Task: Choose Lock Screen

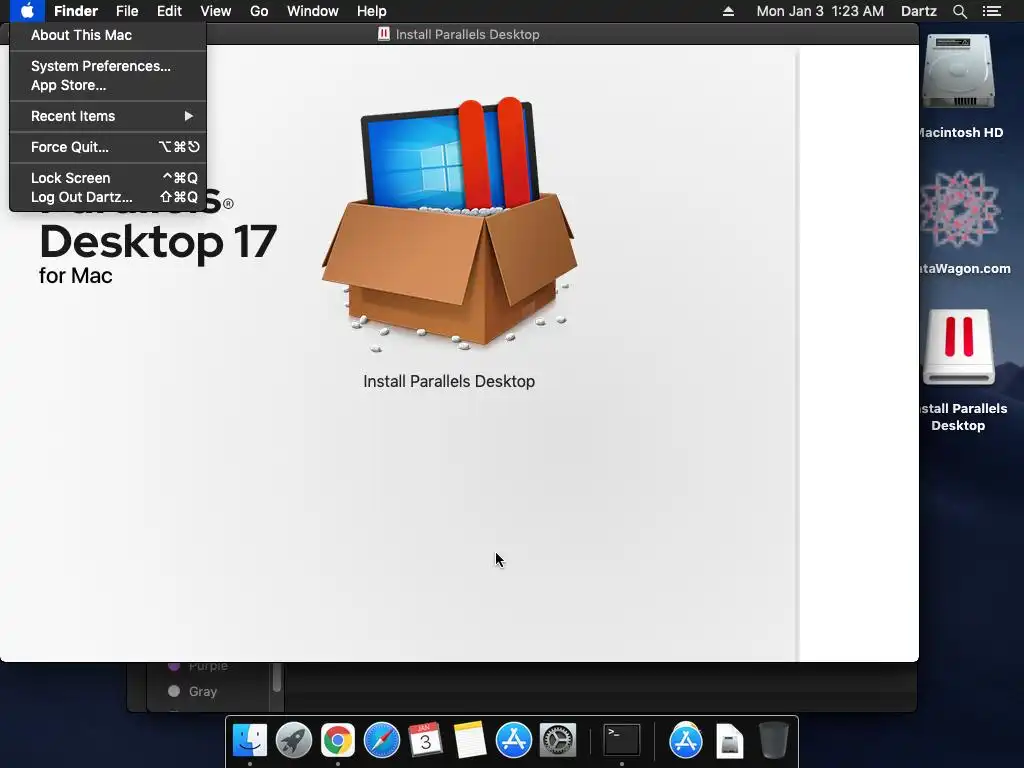Action: [108, 178]
